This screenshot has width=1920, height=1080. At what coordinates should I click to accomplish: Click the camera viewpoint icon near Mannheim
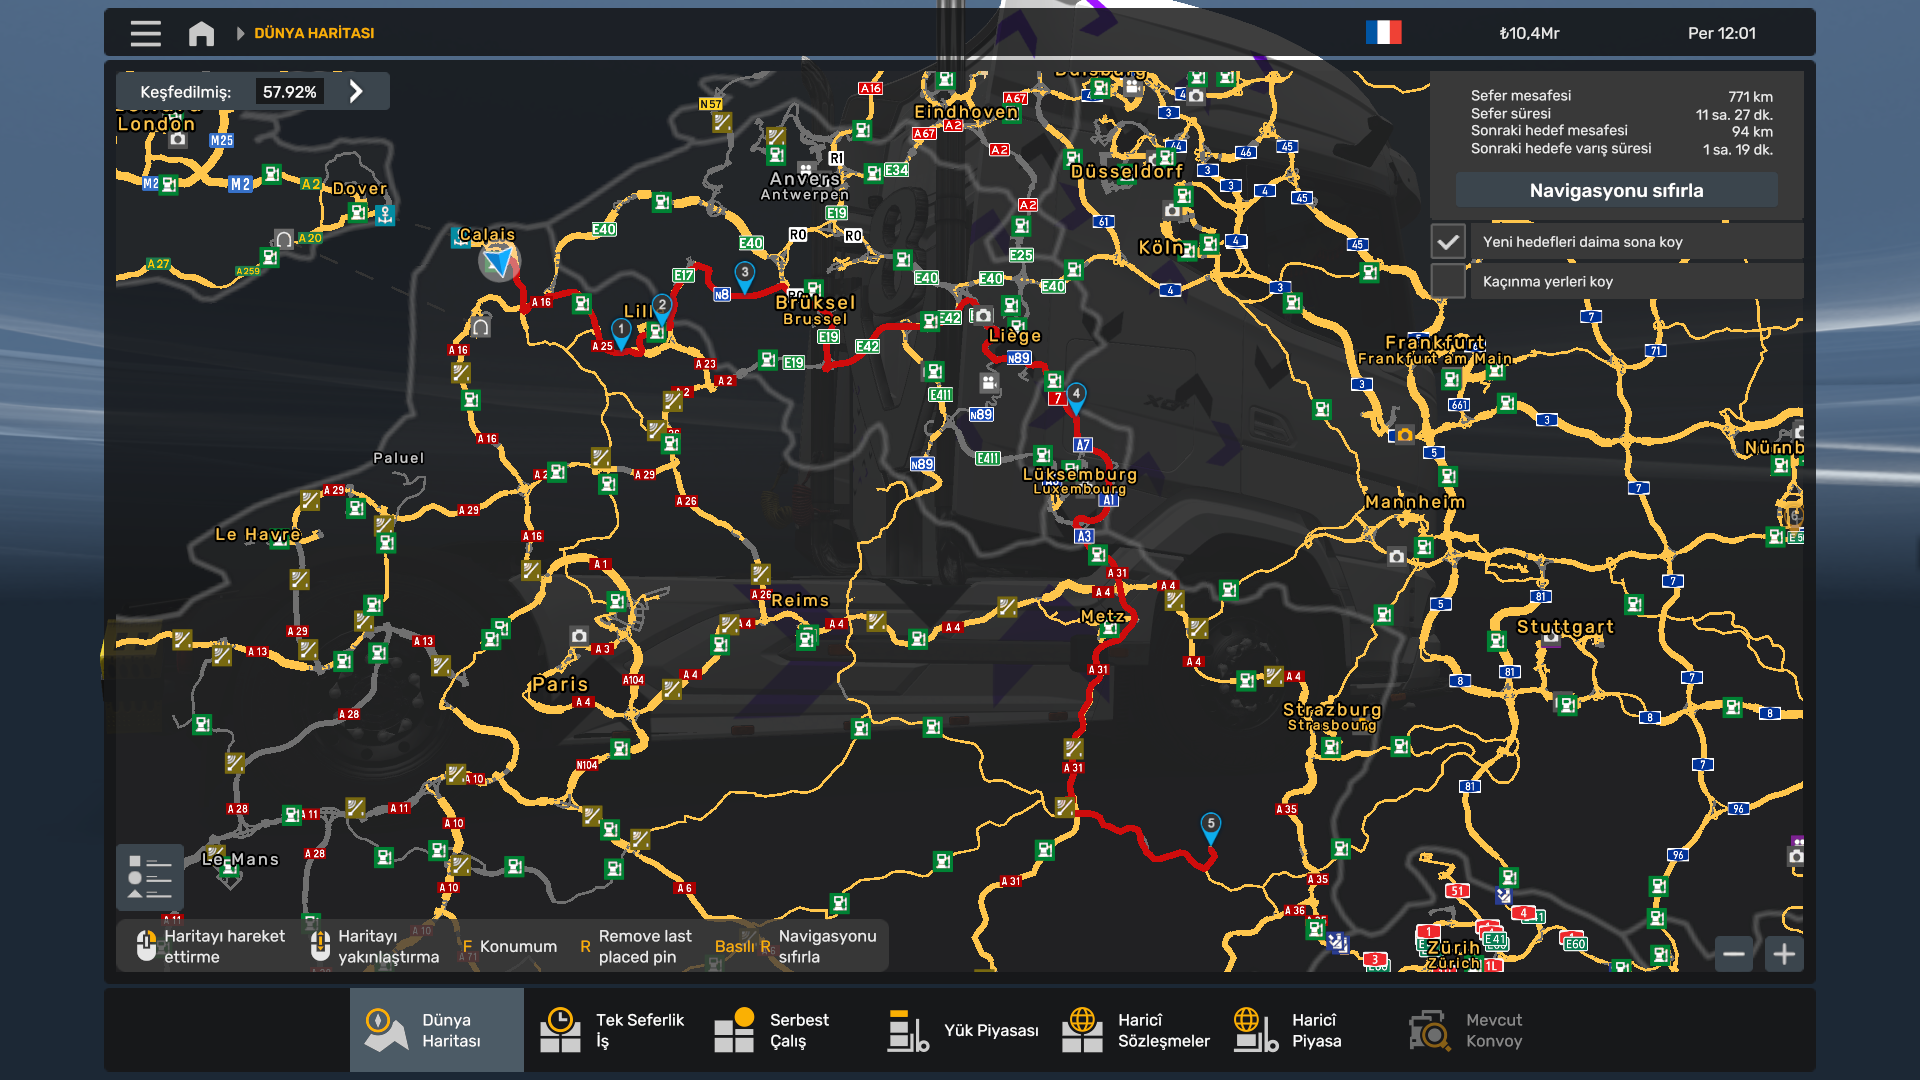tap(1397, 557)
